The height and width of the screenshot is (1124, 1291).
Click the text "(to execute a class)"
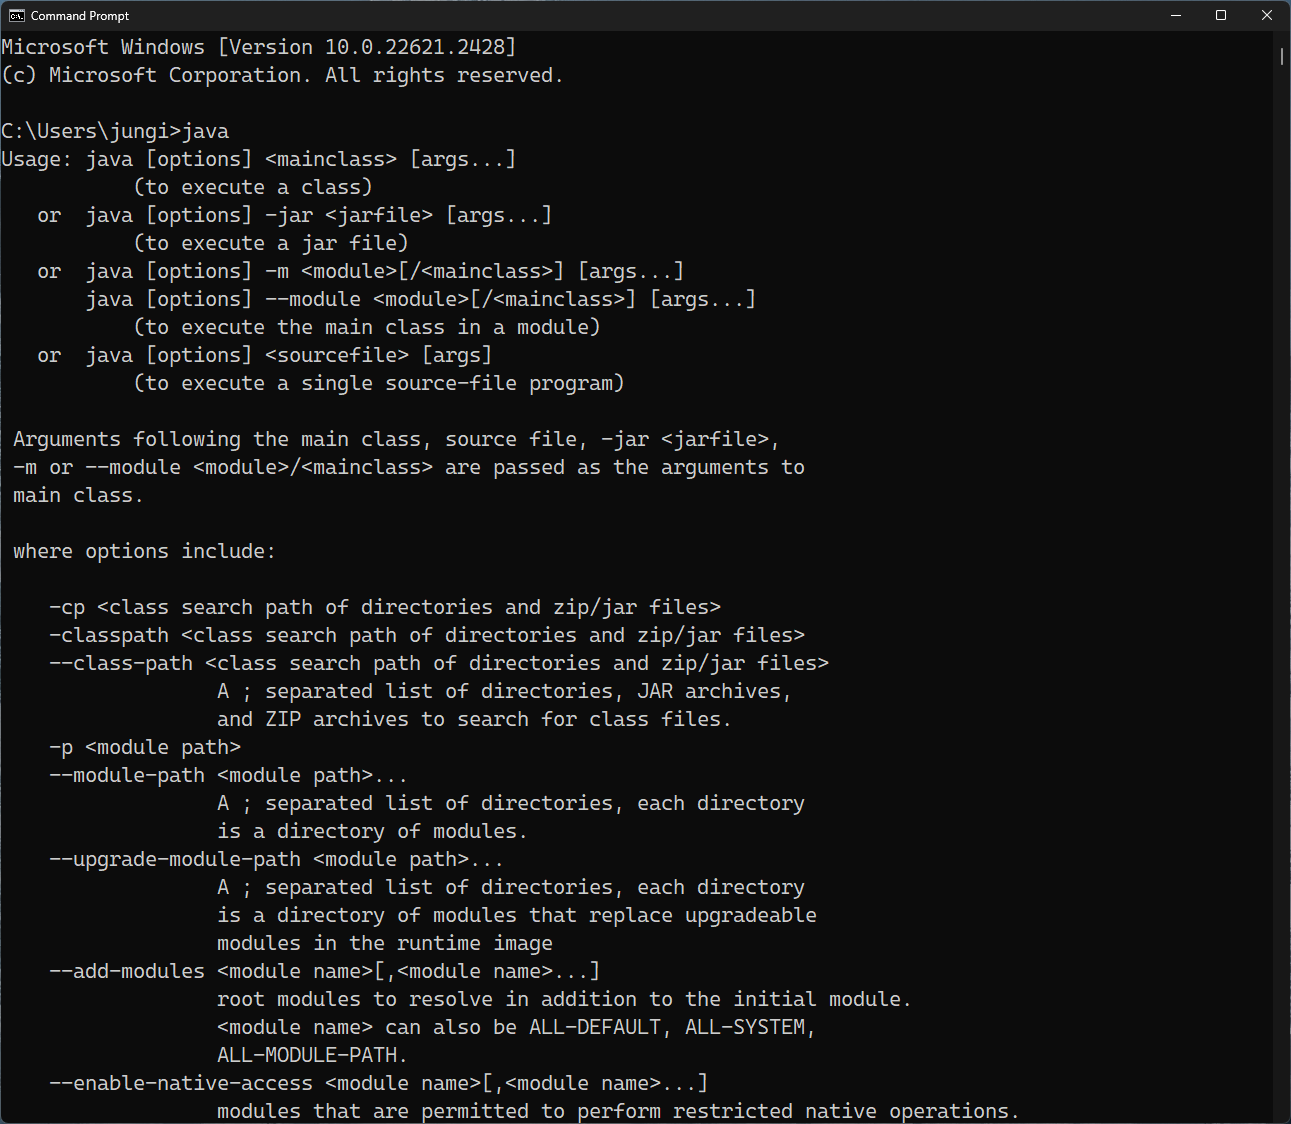point(253,187)
